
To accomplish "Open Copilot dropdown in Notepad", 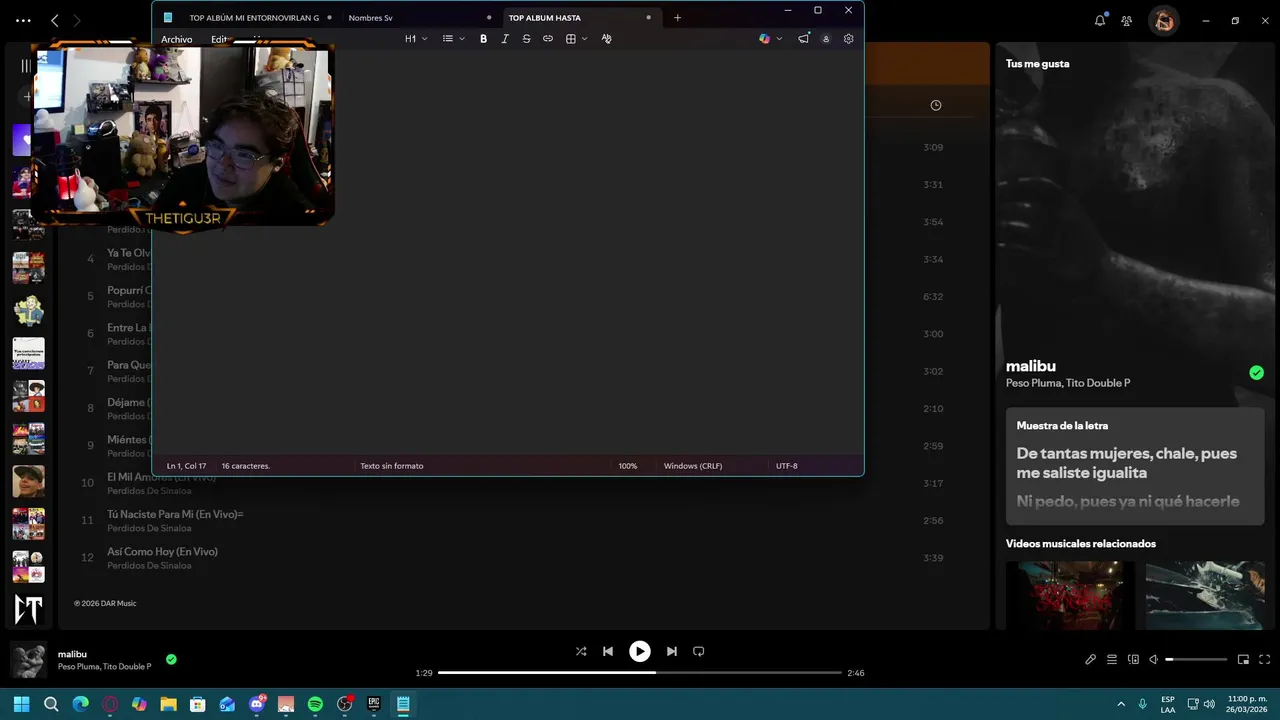I will pyautogui.click(x=770, y=39).
